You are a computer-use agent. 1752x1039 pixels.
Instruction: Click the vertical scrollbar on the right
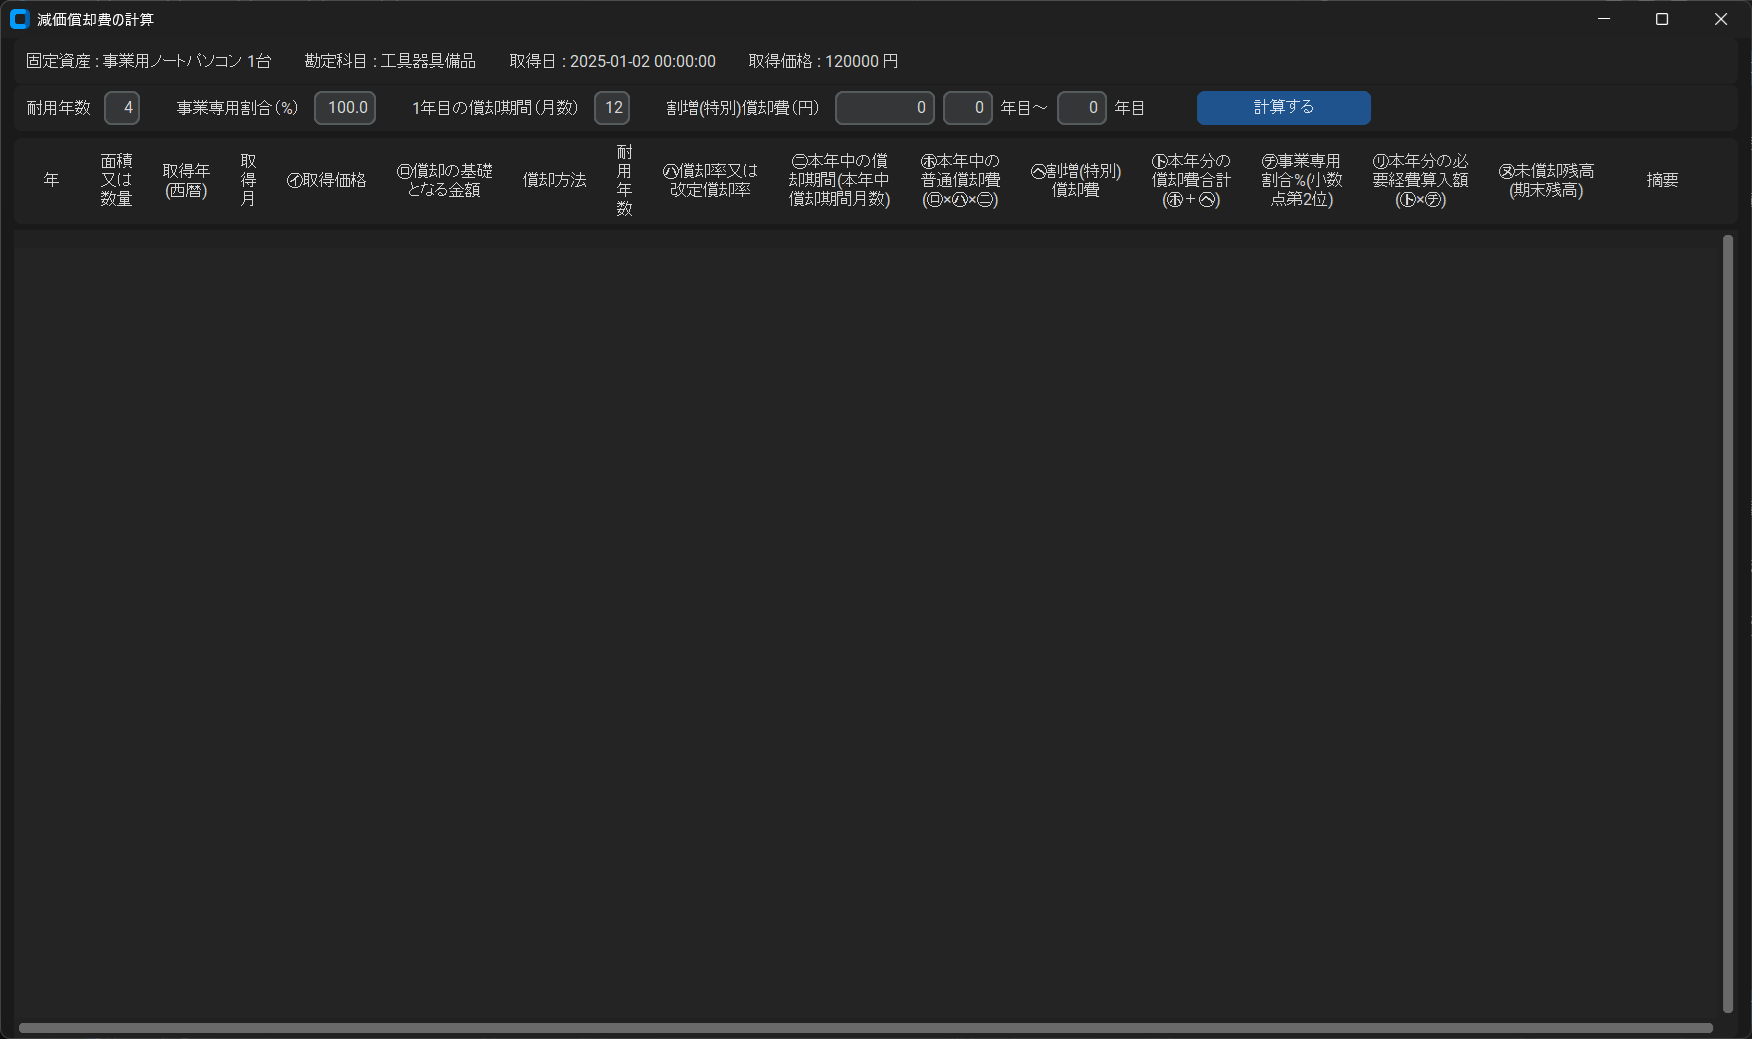(x=1727, y=620)
